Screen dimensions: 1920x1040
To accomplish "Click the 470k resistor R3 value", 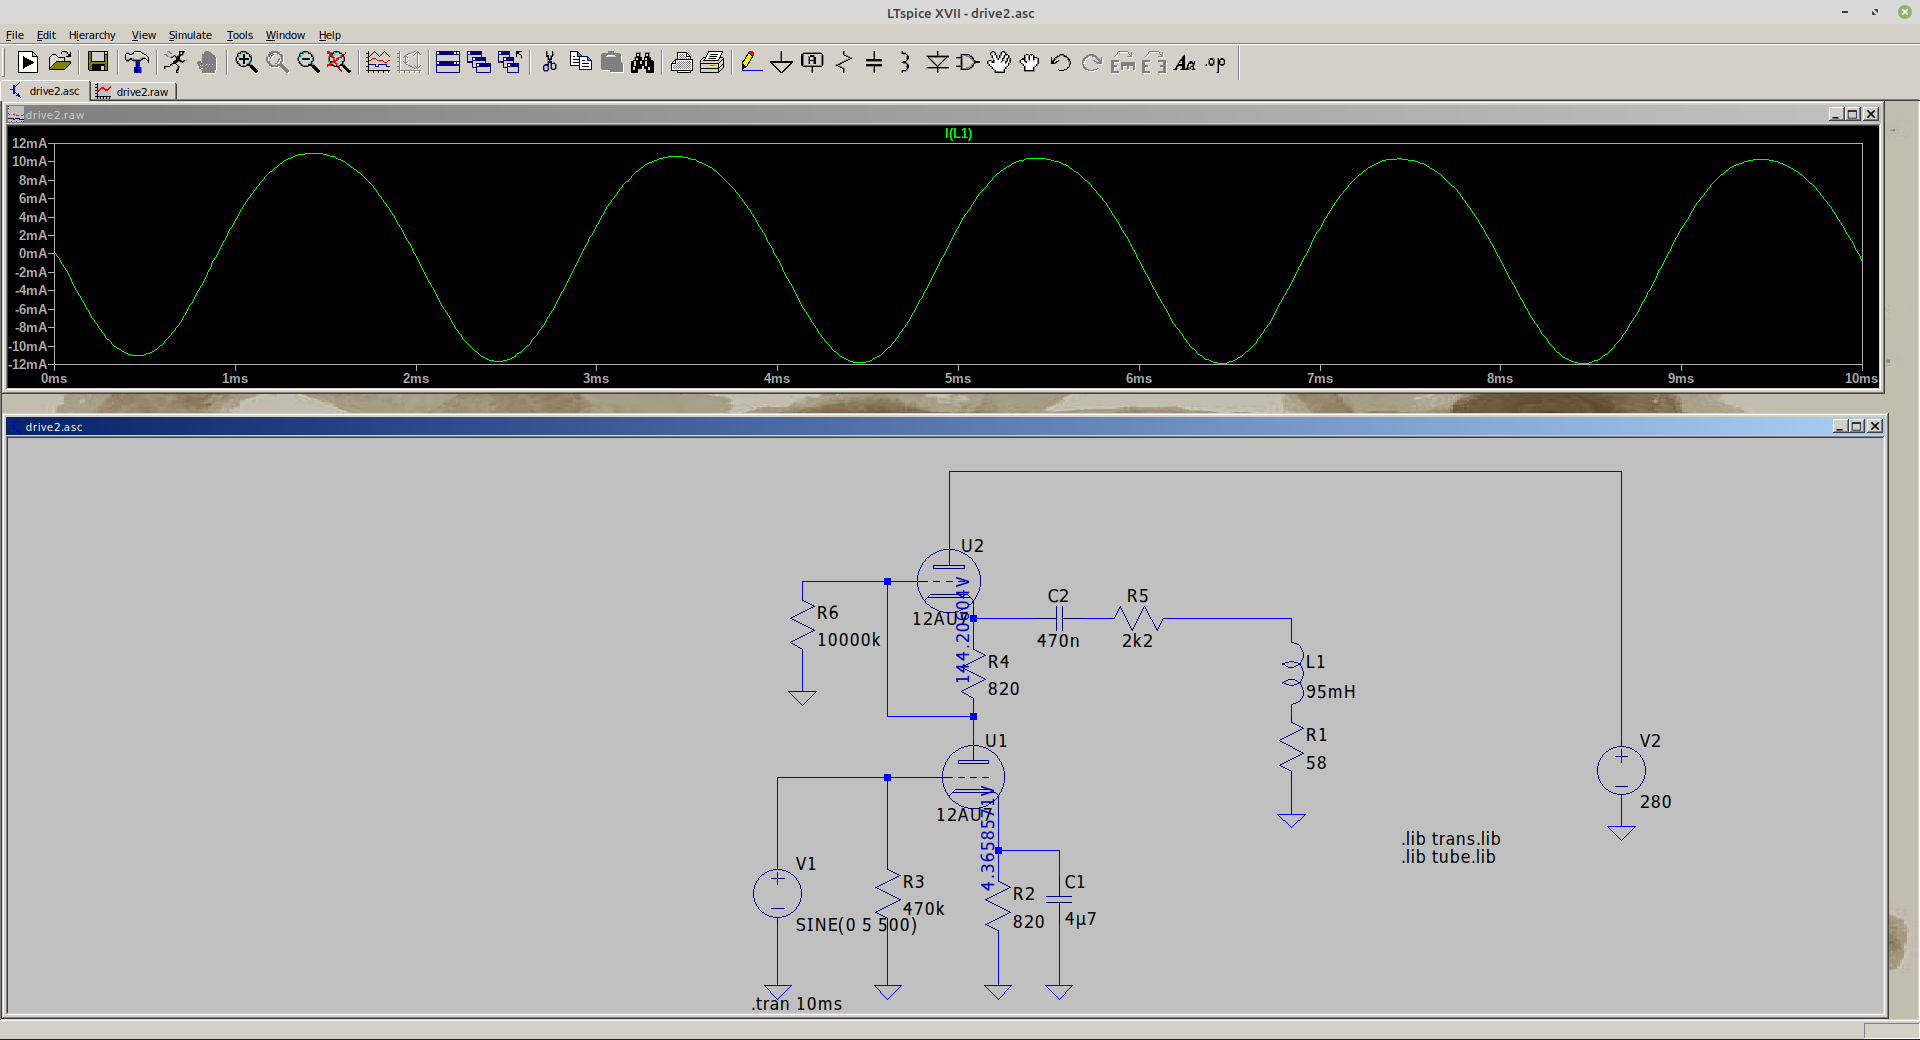I will [924, 909].
